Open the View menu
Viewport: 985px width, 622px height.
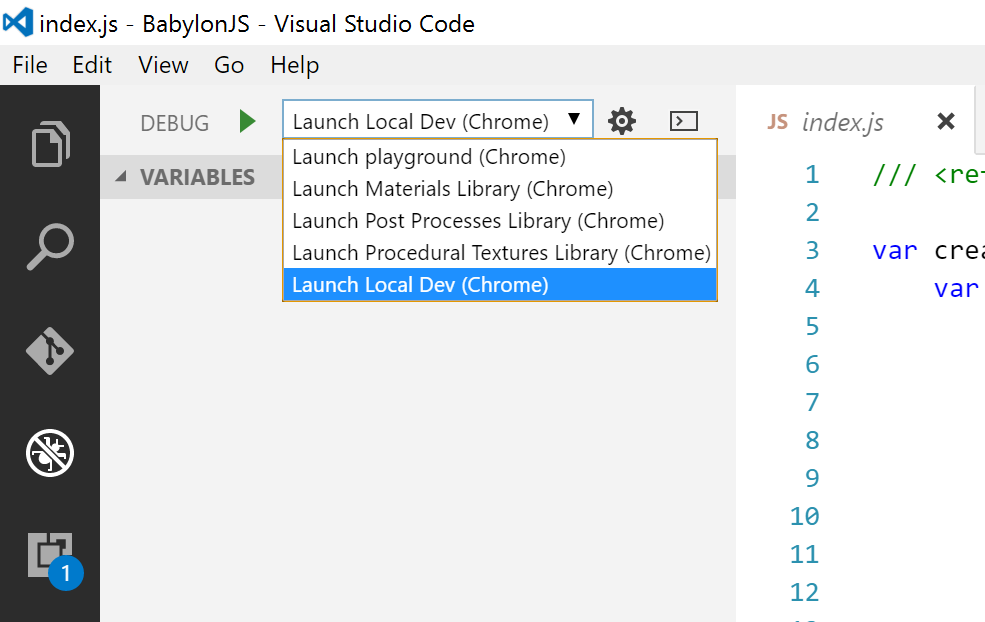[x=163, y=65]
